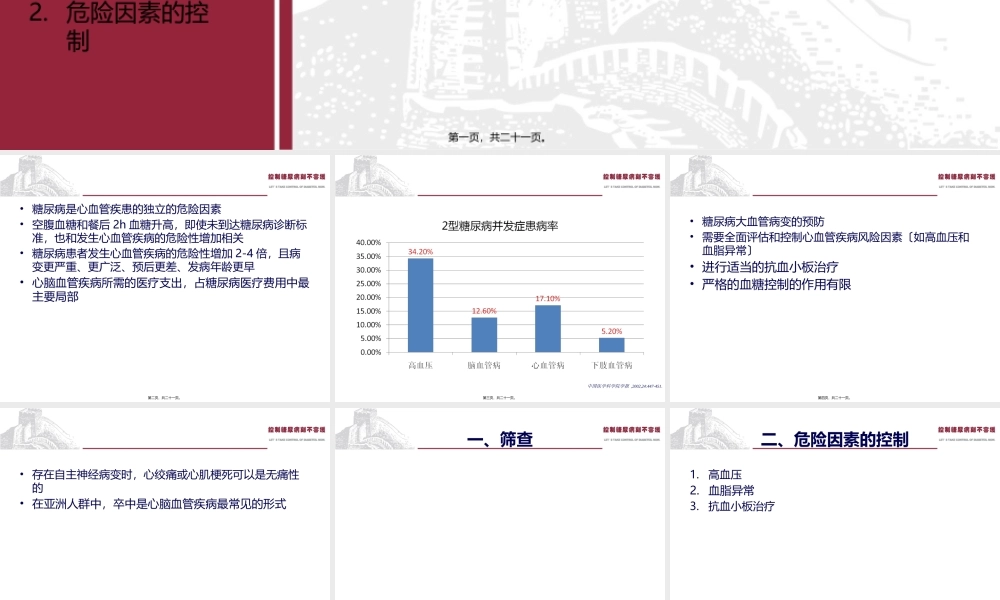The height and width of the screenshot is (600, 1000).
Task: Select the bullet '糖尿病是心血管疾患的独立的危险因素'
Action: coord(126,209)
